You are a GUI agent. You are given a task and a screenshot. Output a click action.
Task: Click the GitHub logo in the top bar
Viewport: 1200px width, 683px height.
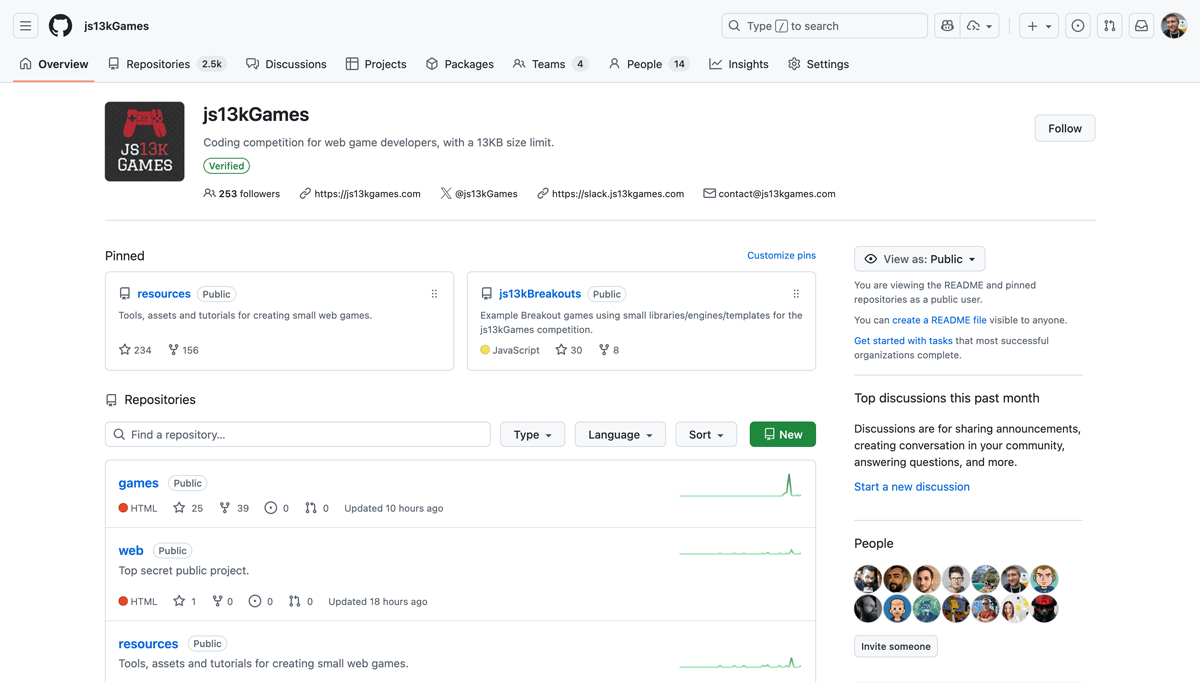tap(60, 25)
